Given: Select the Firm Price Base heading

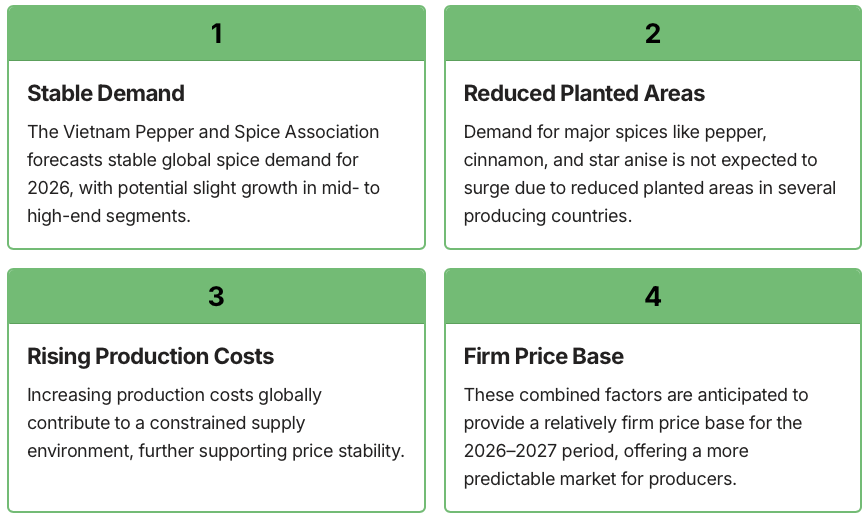Looking at the screenshot, I should [543, 357].
